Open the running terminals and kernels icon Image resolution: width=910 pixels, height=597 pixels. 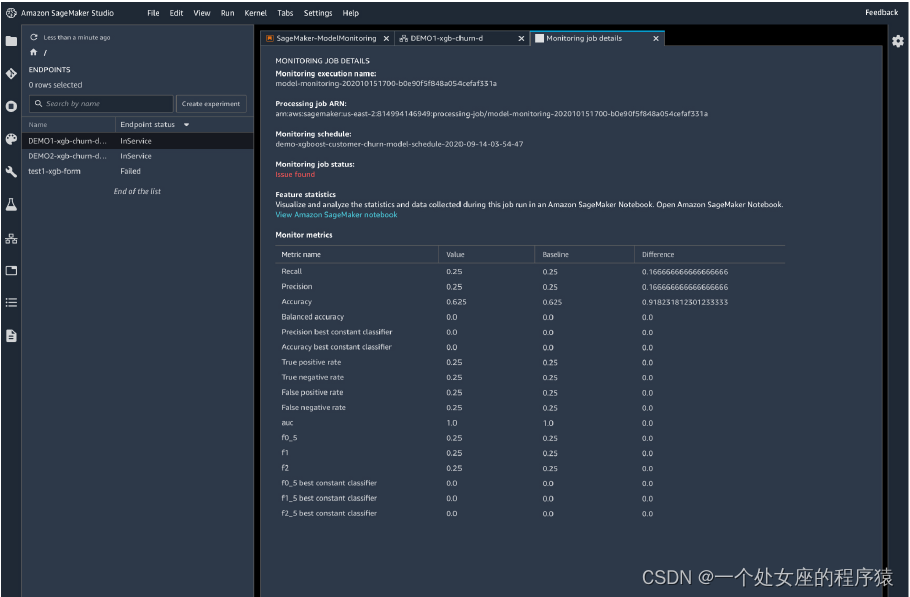coord(11,106)
